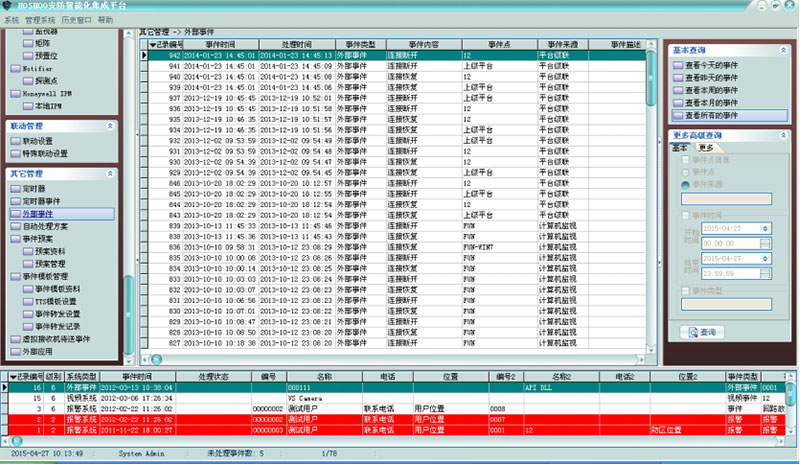Click the 查询 search button

coord(701,331)
